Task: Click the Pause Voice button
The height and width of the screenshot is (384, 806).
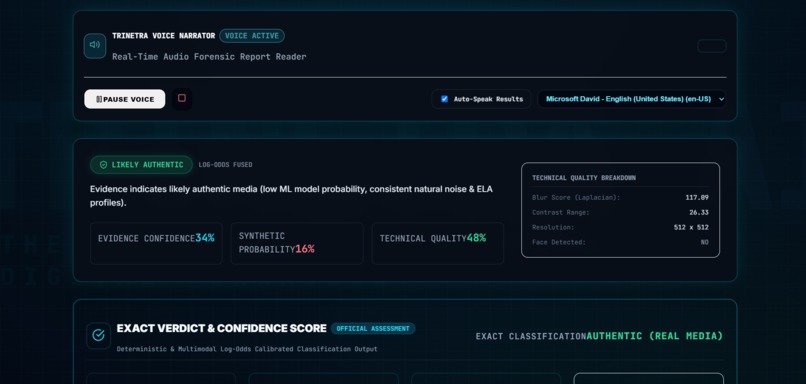Action: pyautogui.click(x=125, y=99)
